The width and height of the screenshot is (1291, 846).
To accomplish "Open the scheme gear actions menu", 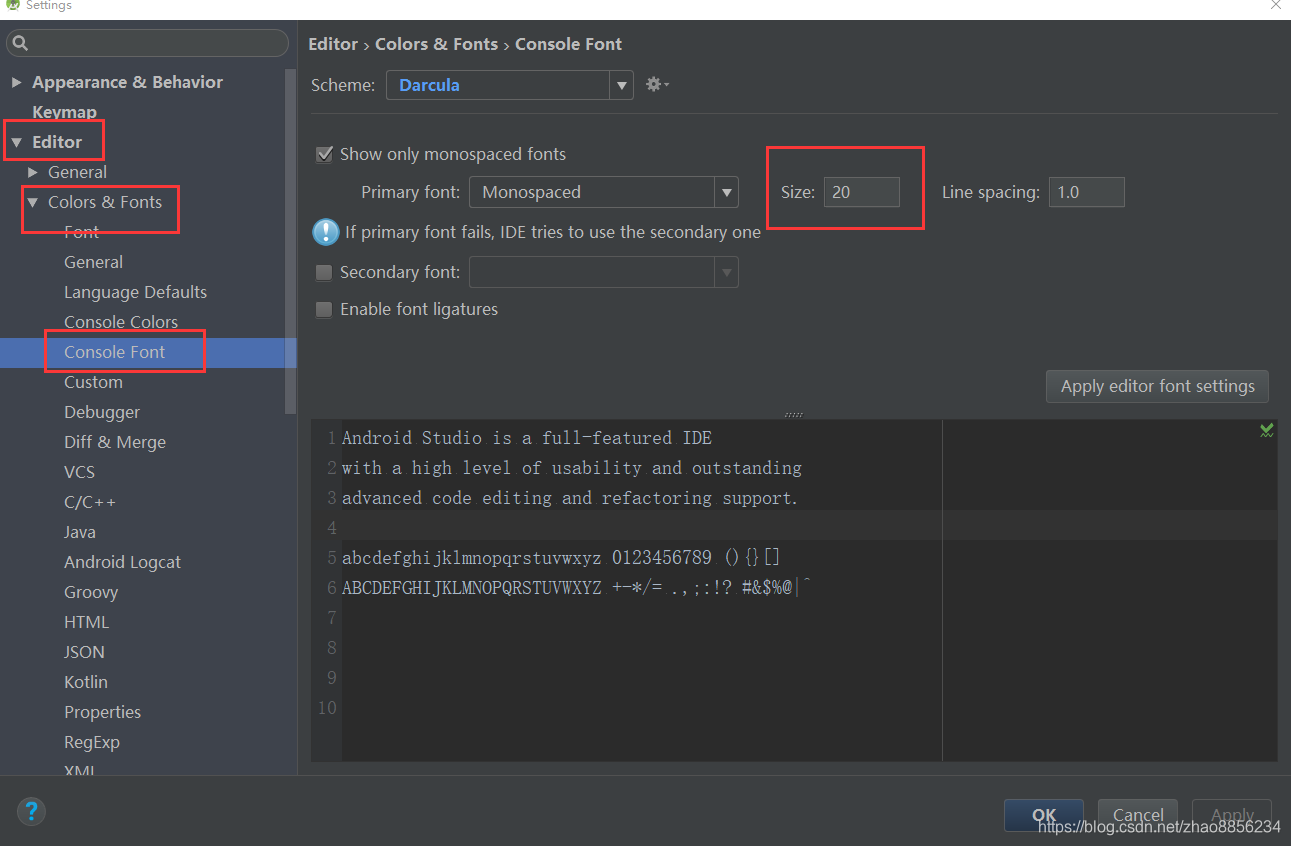I will tap(657, 85).
